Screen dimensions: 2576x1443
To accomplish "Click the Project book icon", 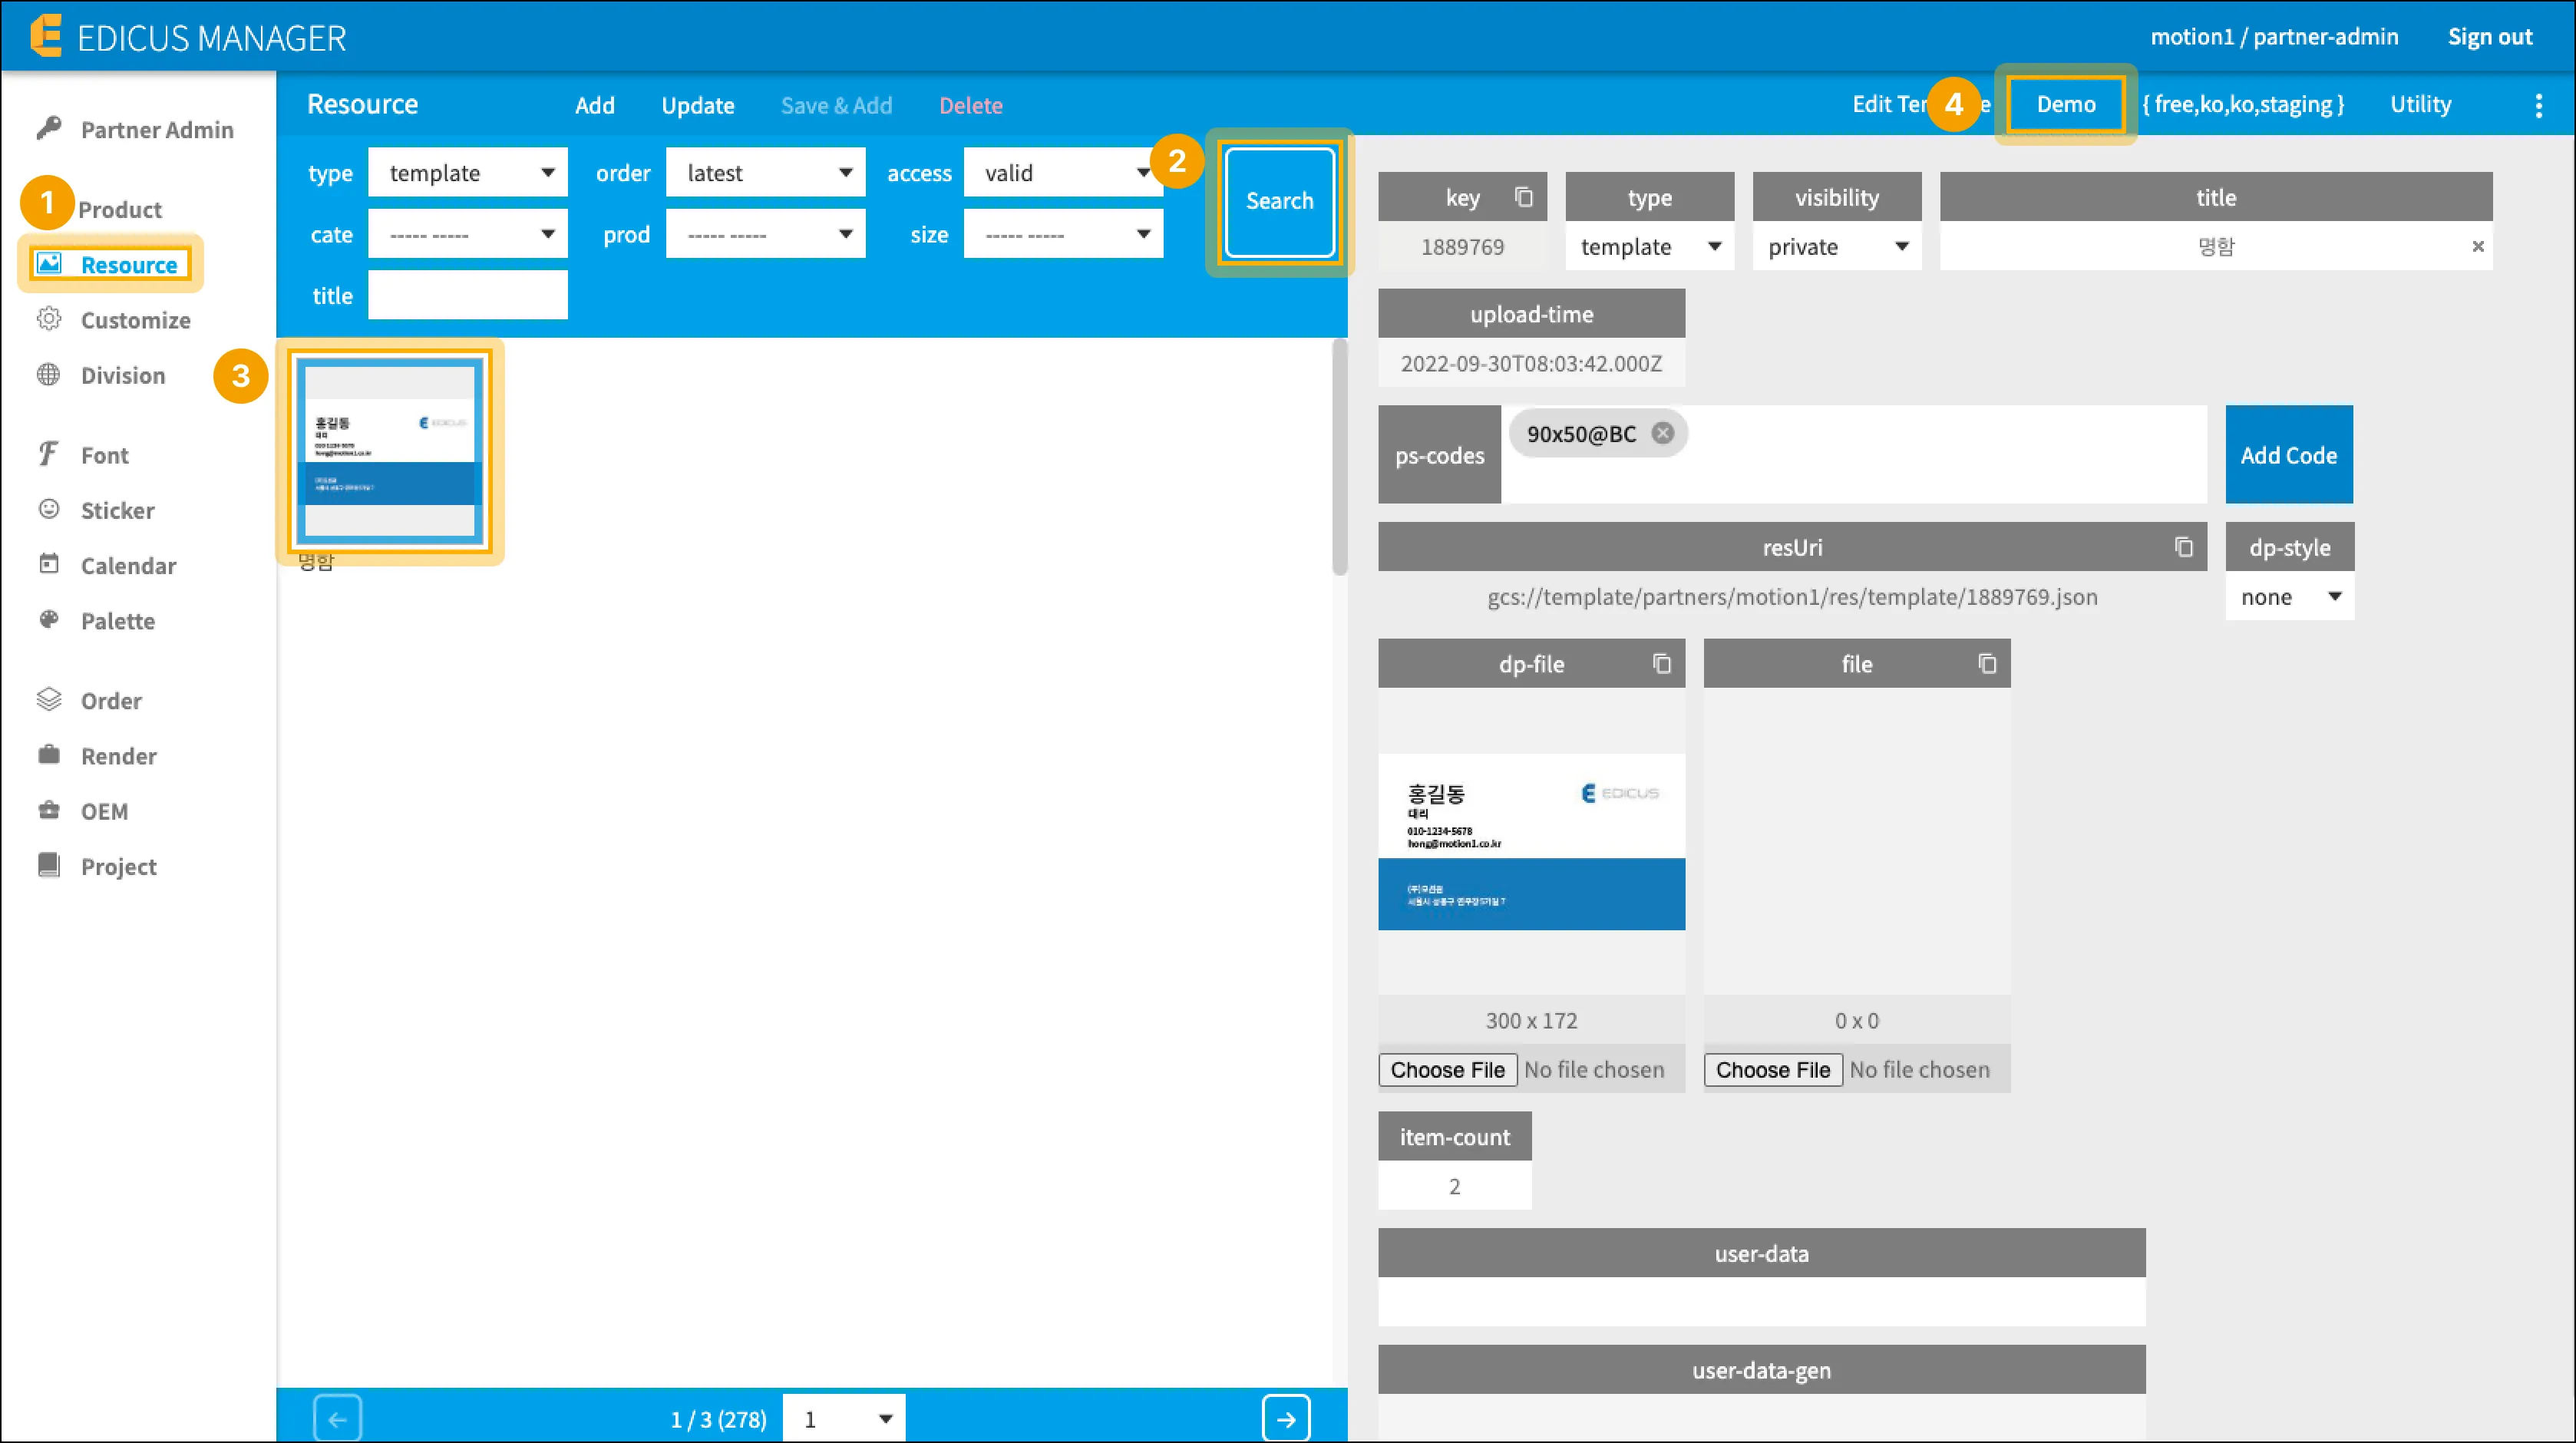I will pyautogui.click(x=49, y=864).
